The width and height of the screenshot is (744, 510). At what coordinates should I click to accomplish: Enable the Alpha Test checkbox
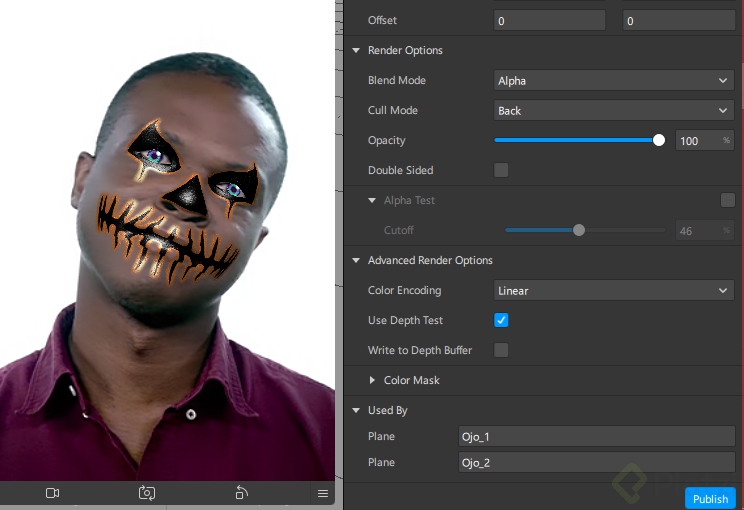point(727,200)
